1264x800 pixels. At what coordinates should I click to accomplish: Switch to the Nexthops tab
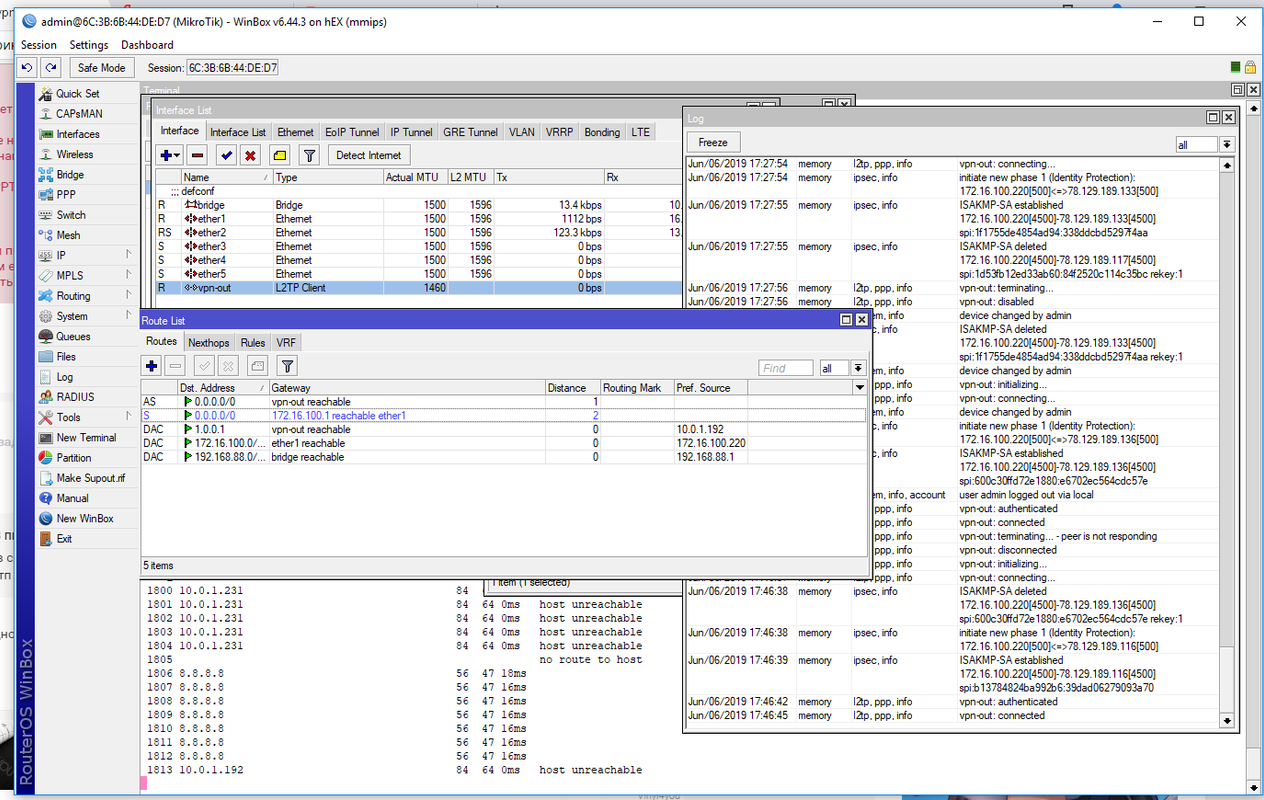pos(208,343)
